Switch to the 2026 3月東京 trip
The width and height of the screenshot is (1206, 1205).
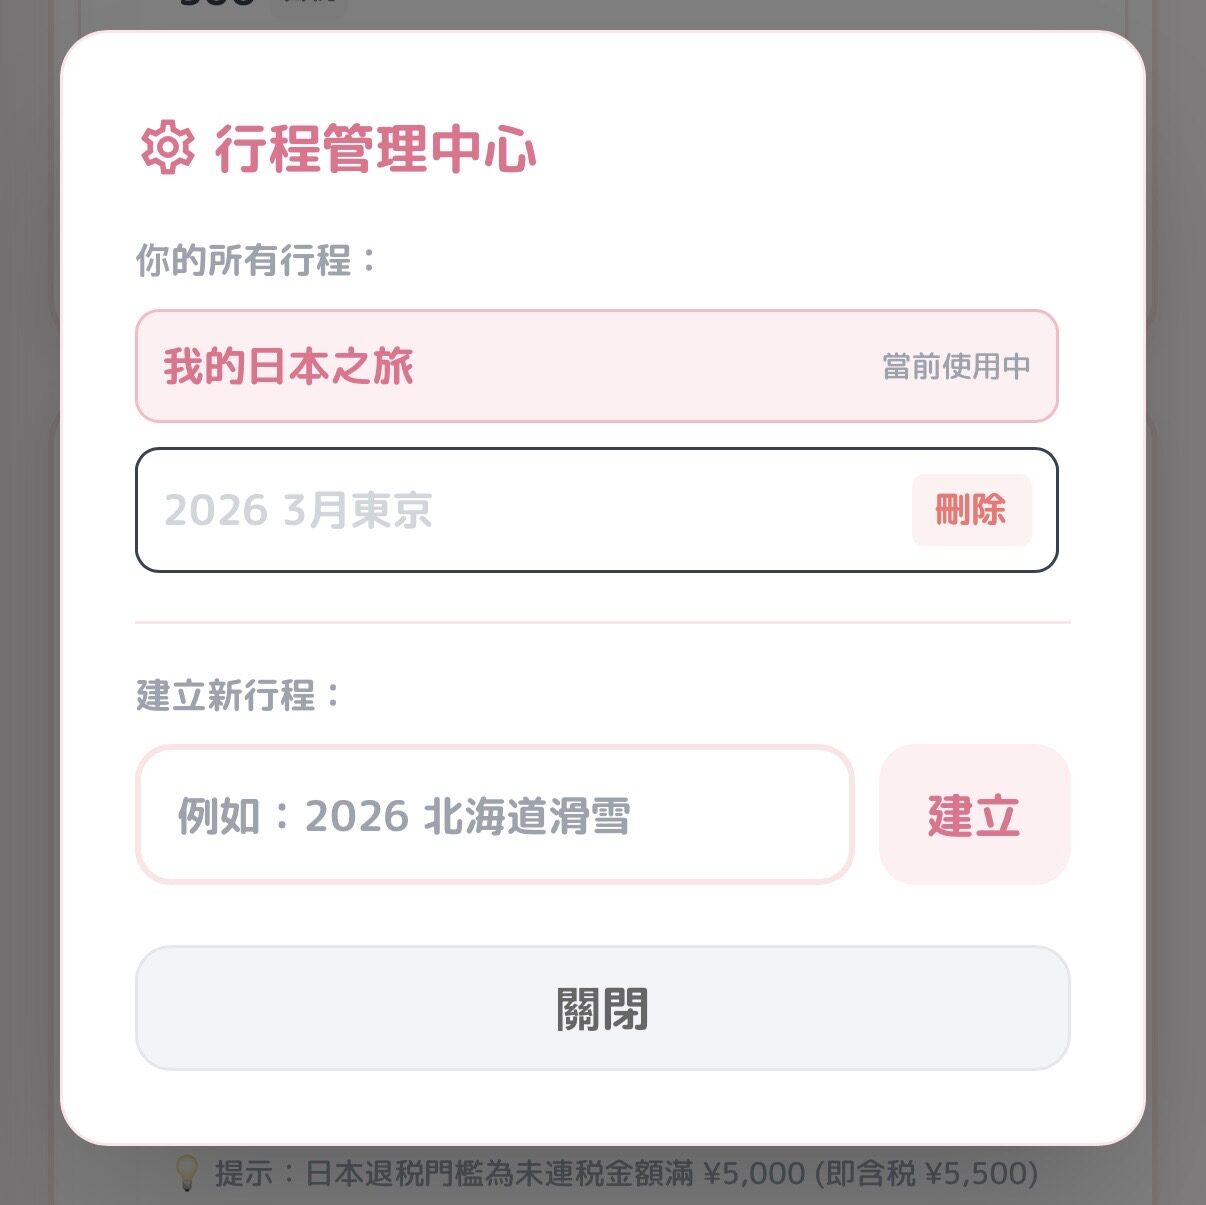450,510
